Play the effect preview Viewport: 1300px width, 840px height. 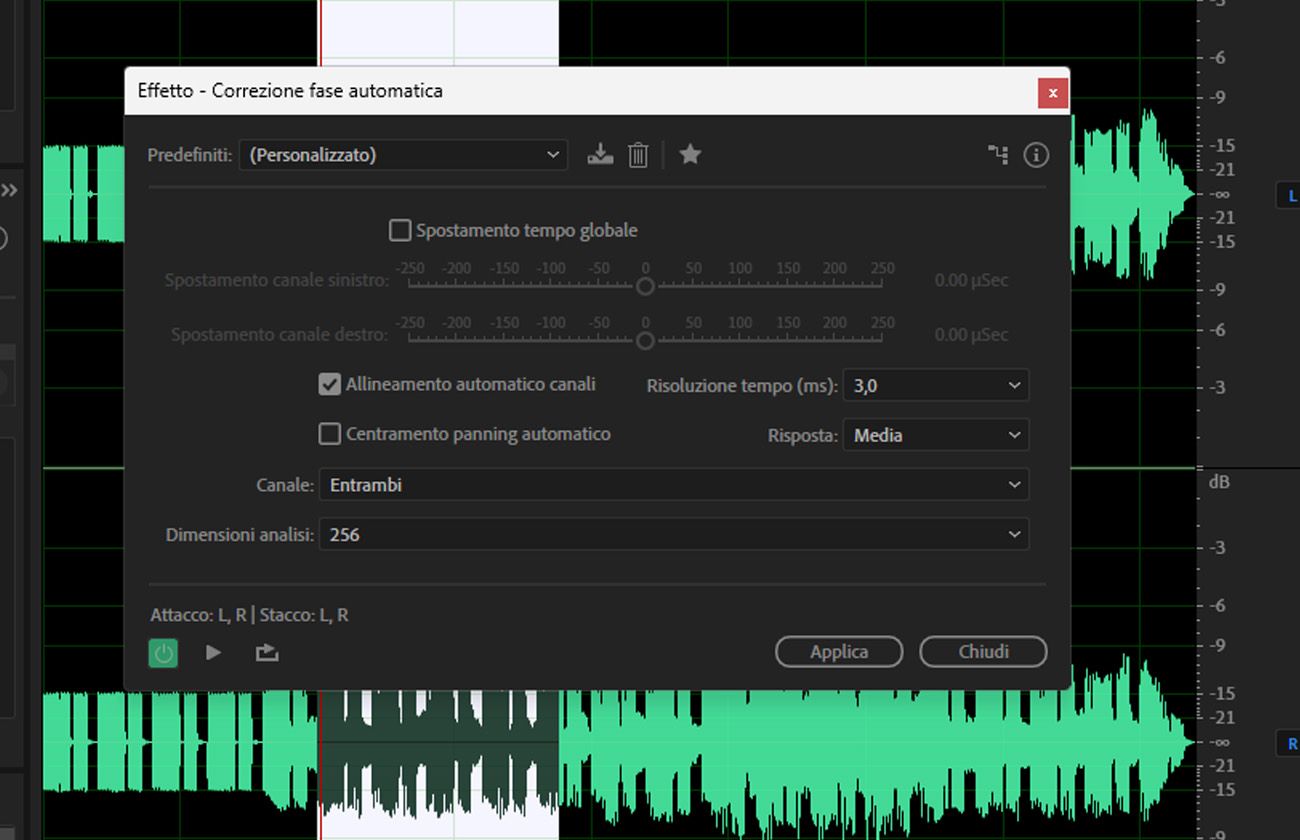(x=213, y=652)
